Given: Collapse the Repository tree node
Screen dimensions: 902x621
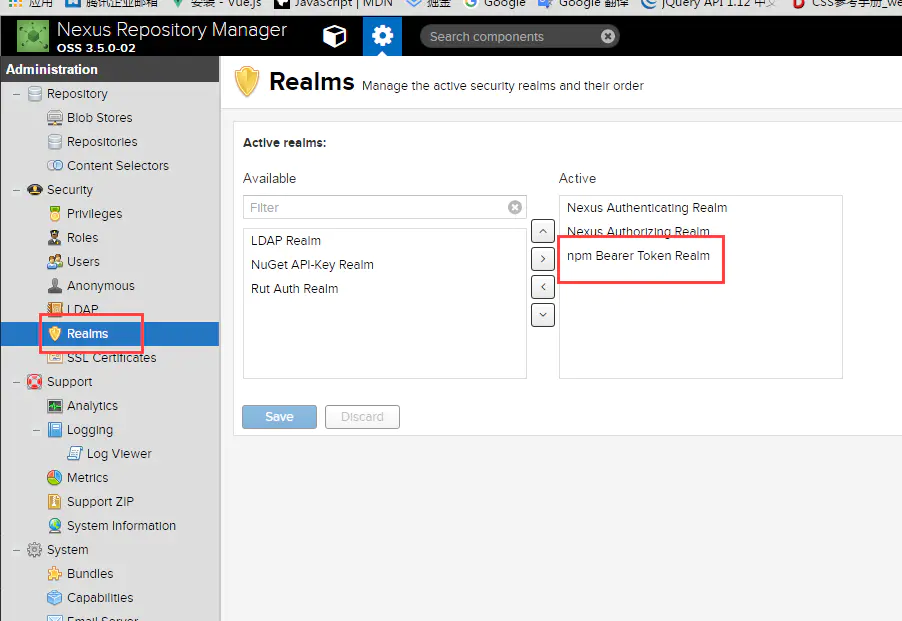Looking at the screenshot, I should pos(17,94).
